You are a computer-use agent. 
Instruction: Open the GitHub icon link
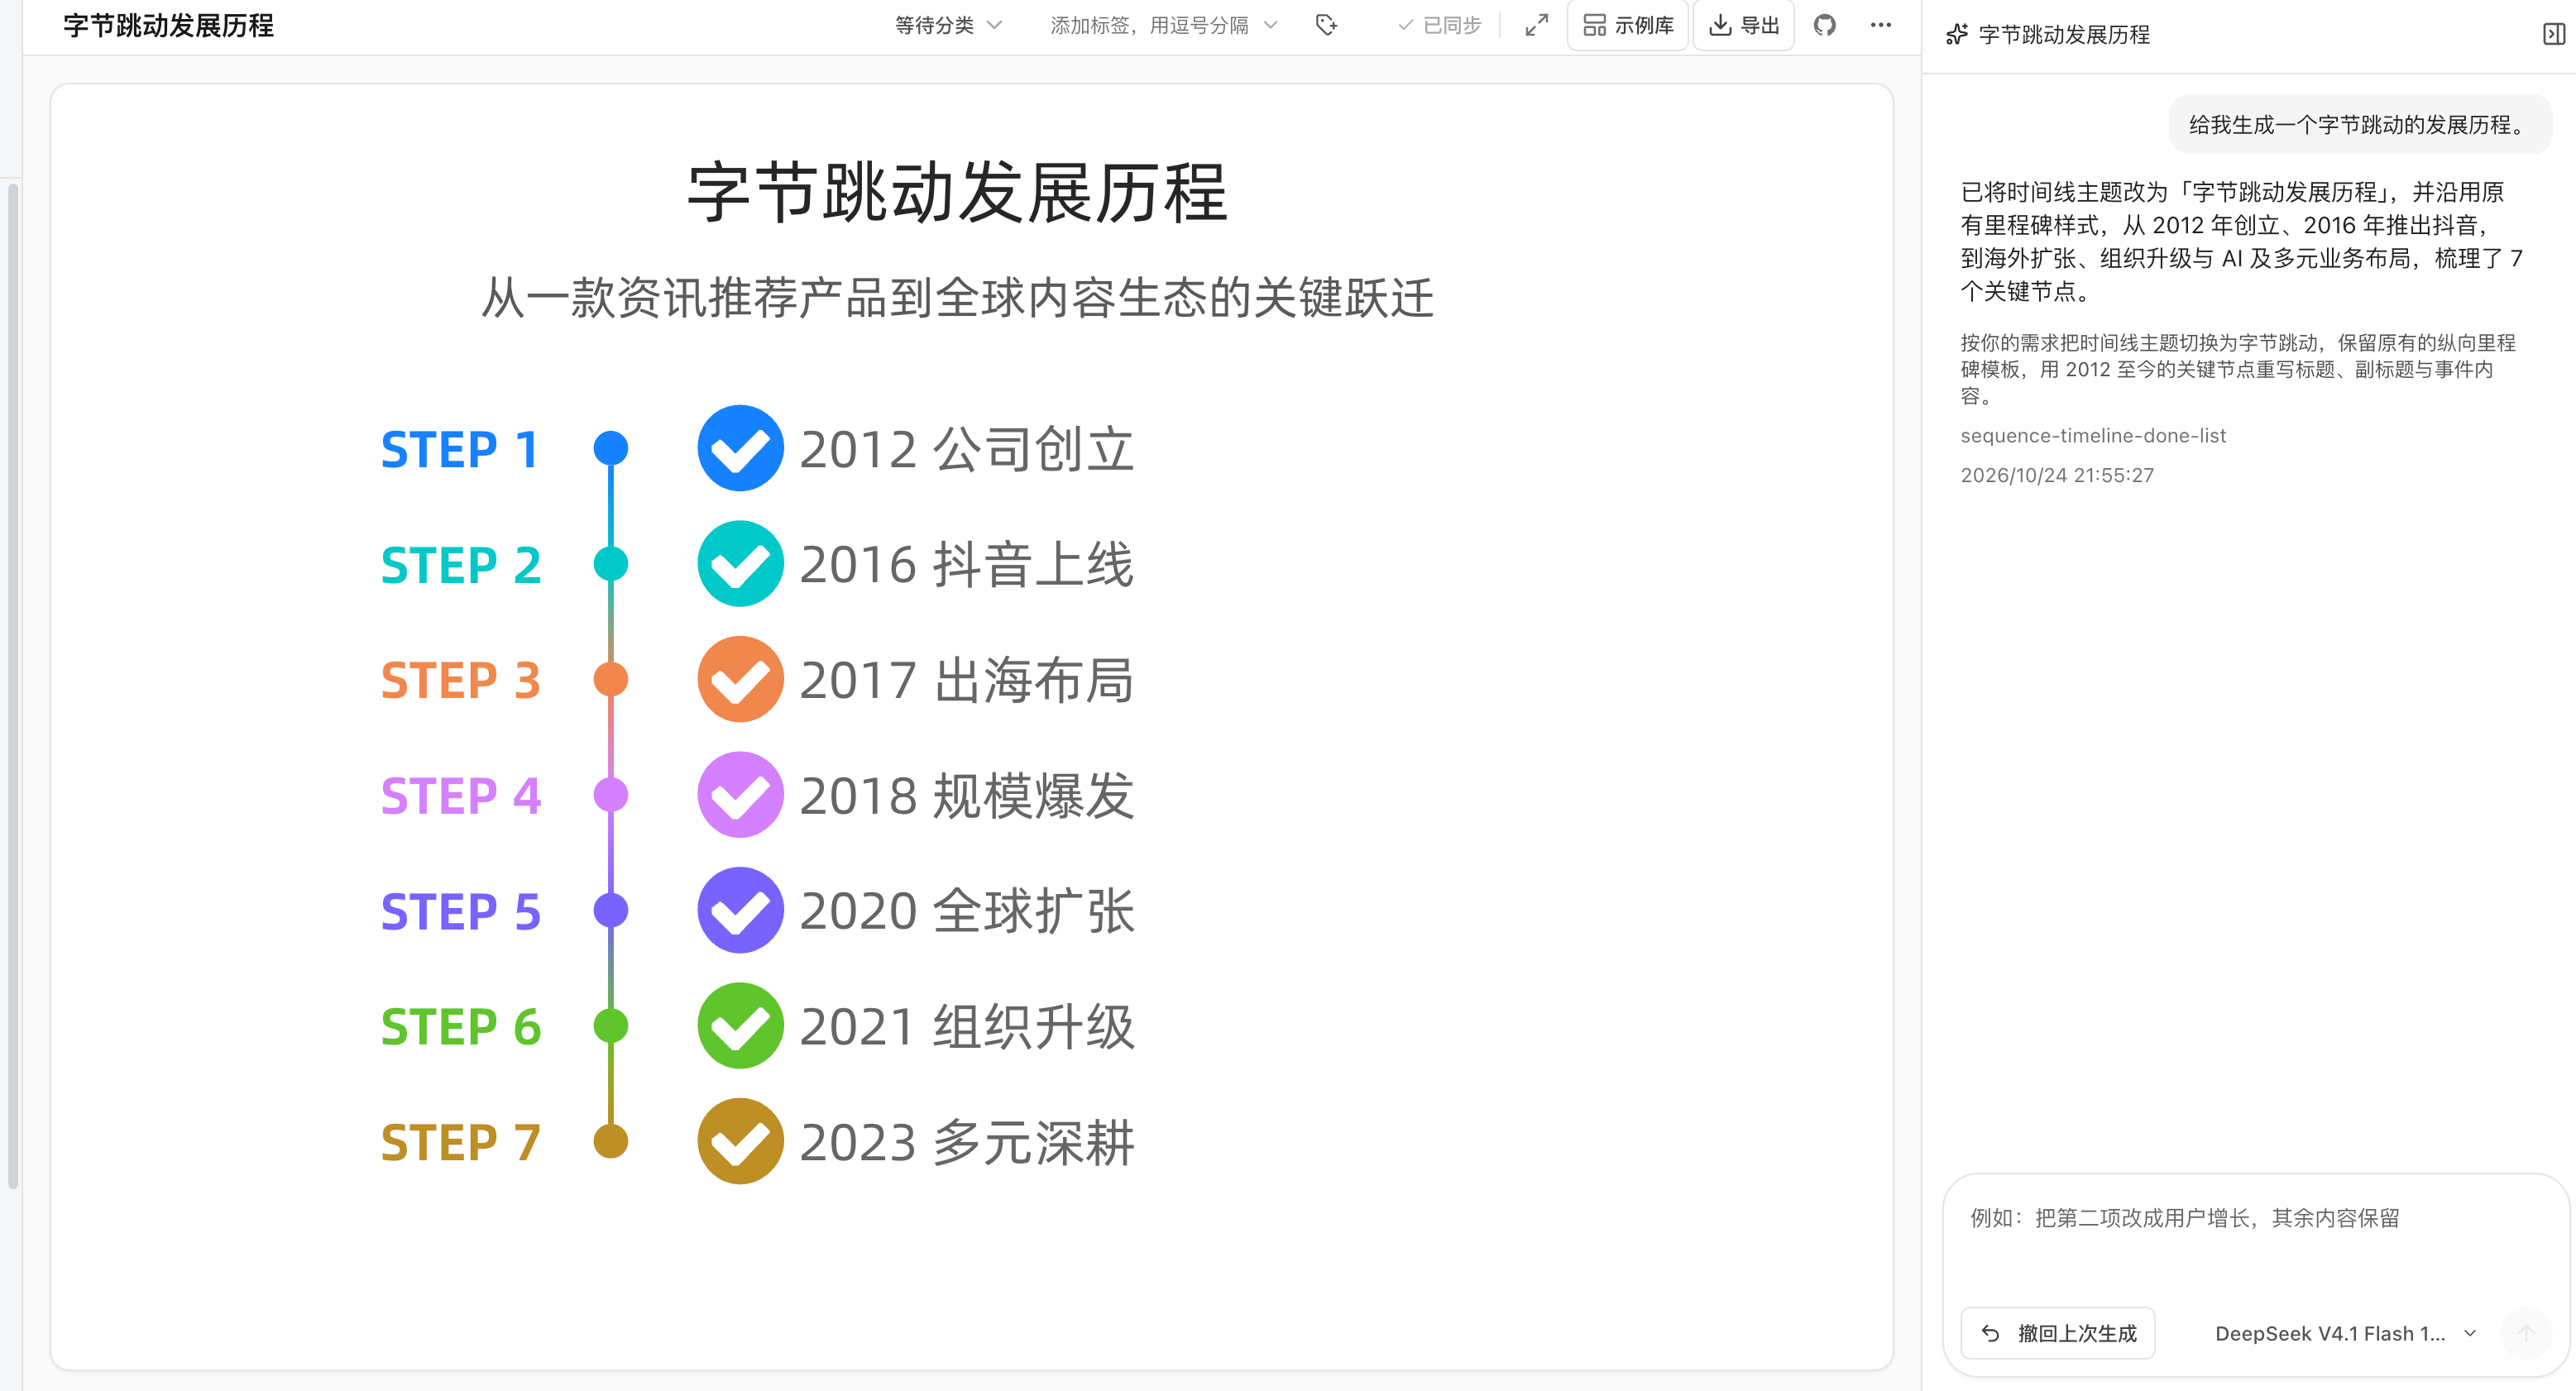coord(1824,25)
